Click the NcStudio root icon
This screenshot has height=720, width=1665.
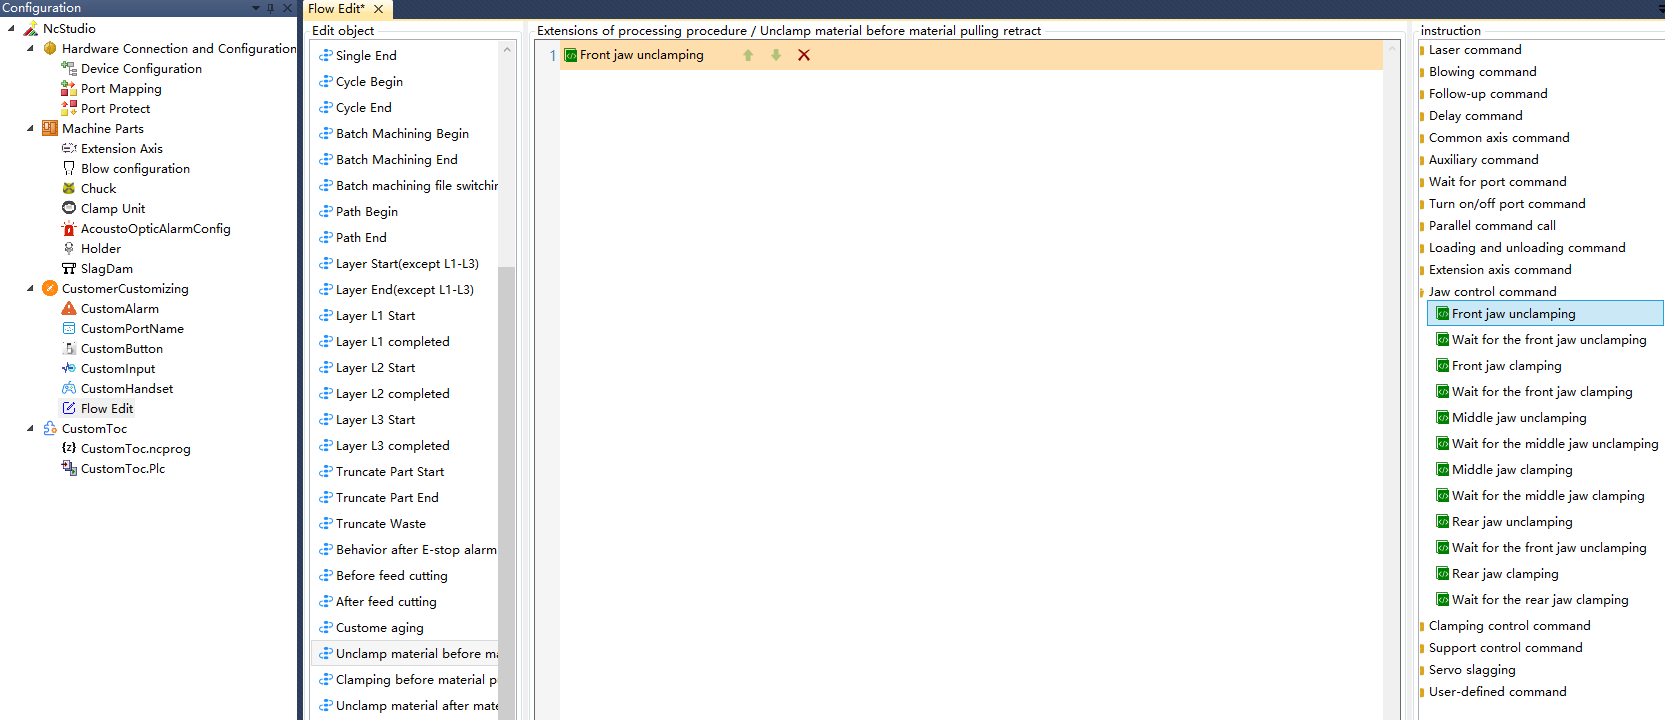pos(31,29)
